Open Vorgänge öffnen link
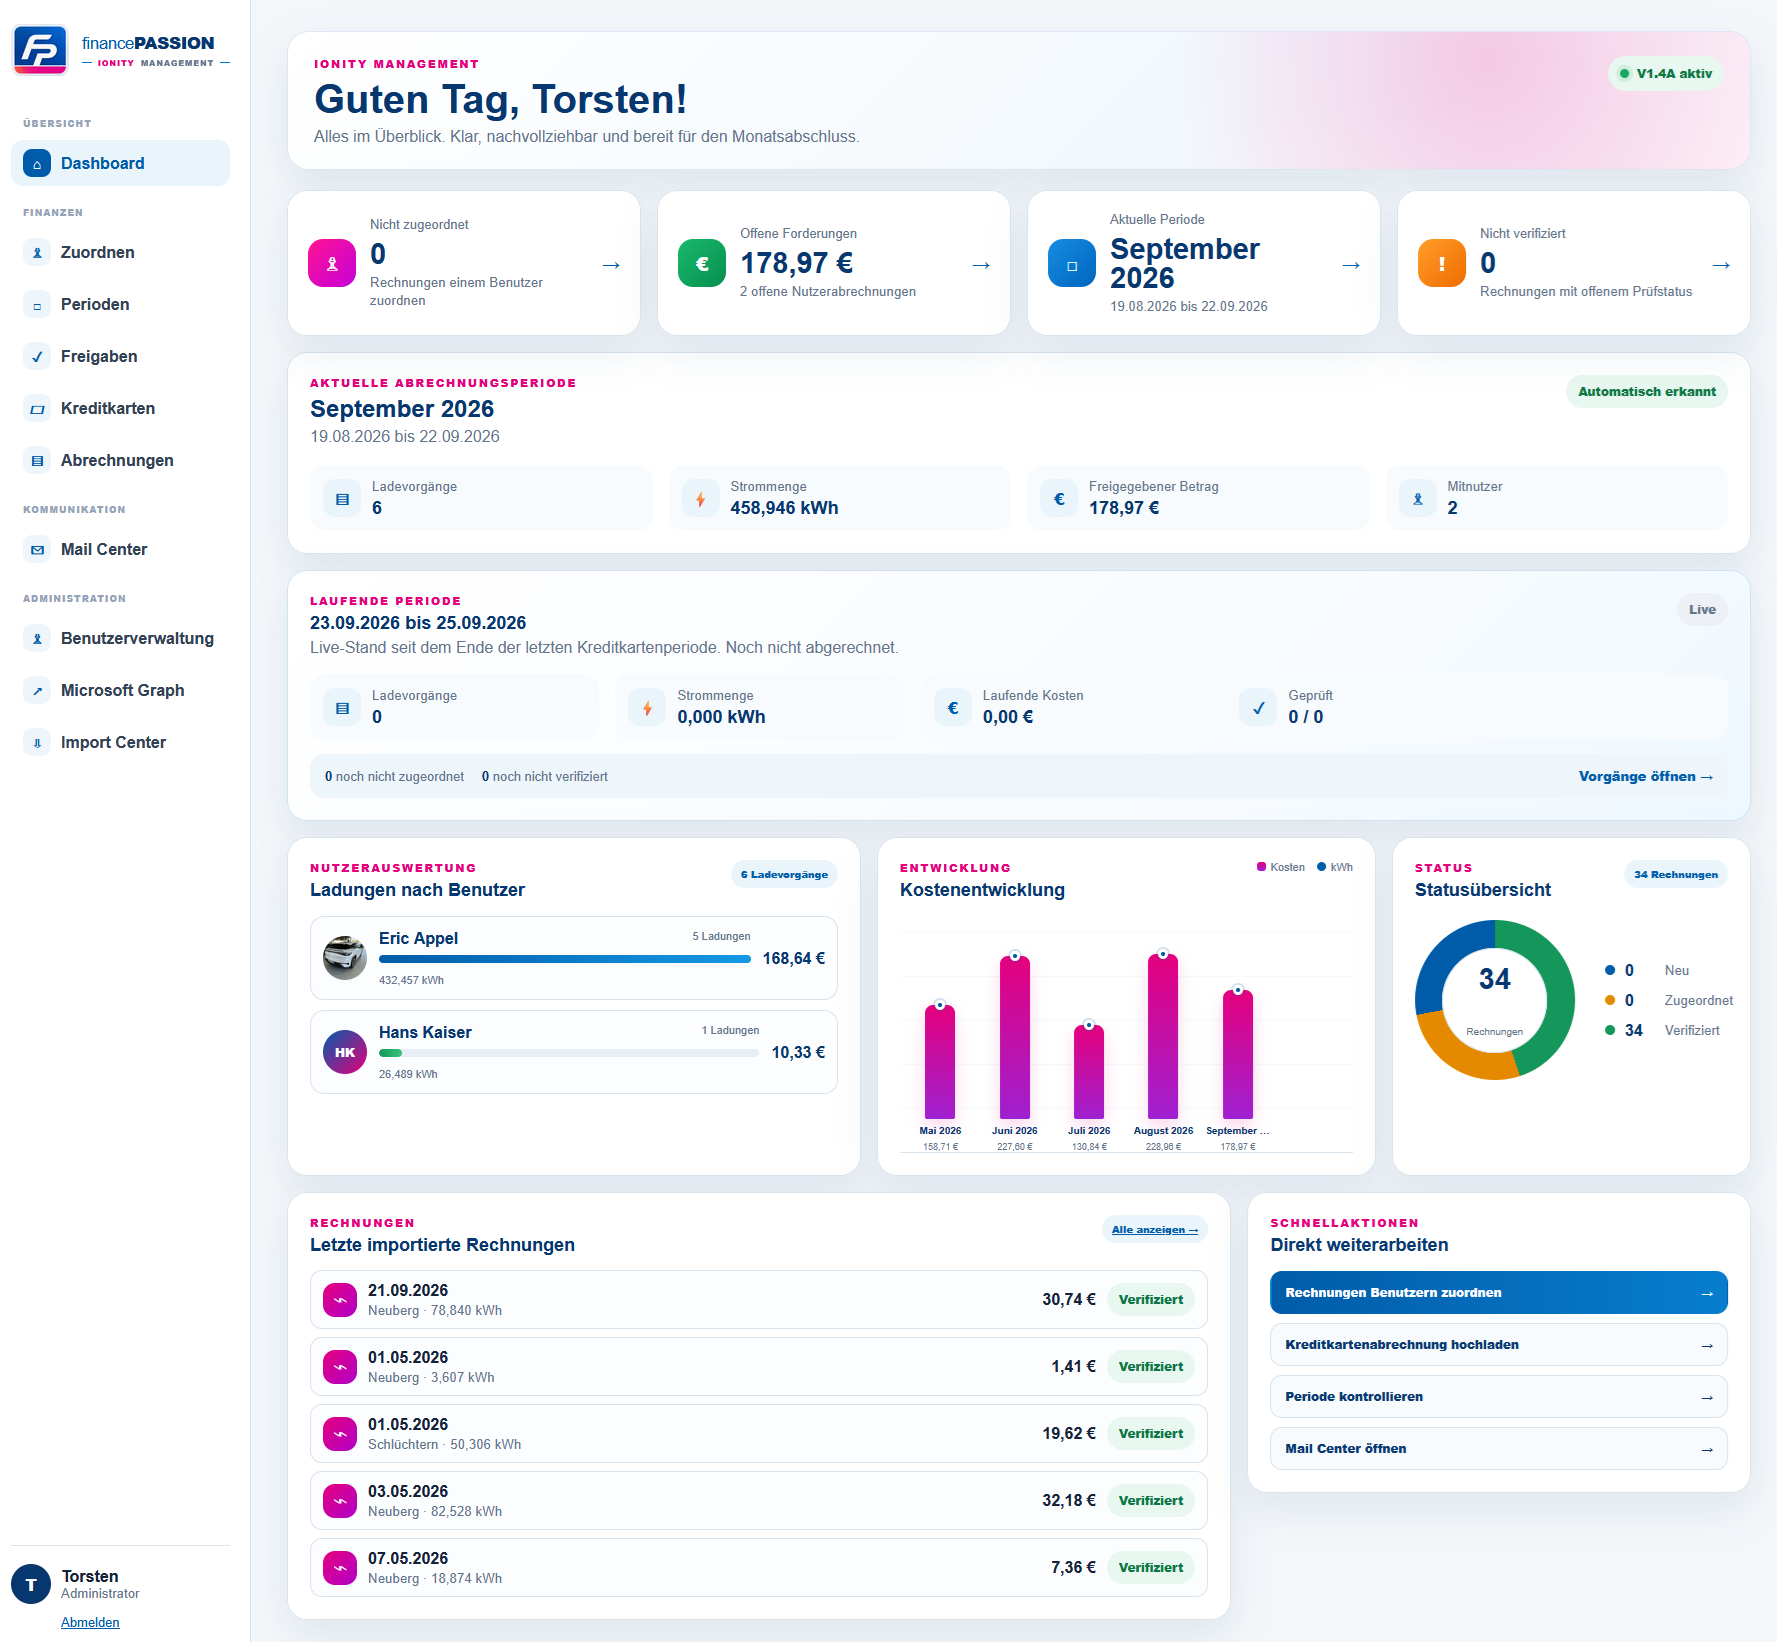The width and height of the screenshot is (1777, 1642). 1646,776
